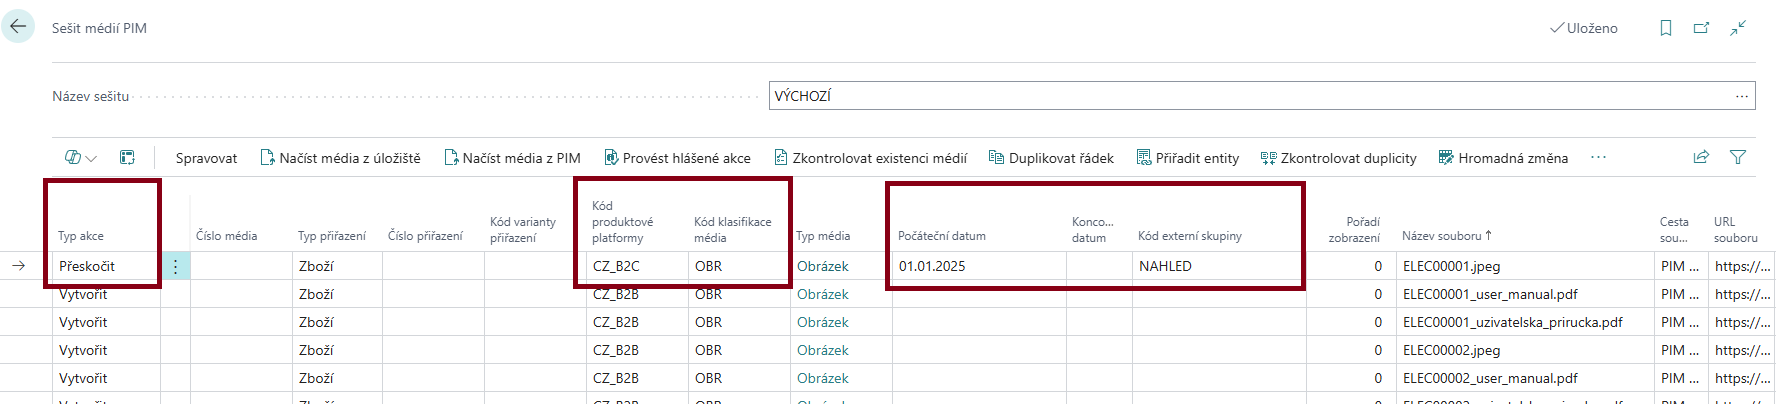Click Provést hlášené akce

(677, 158)
